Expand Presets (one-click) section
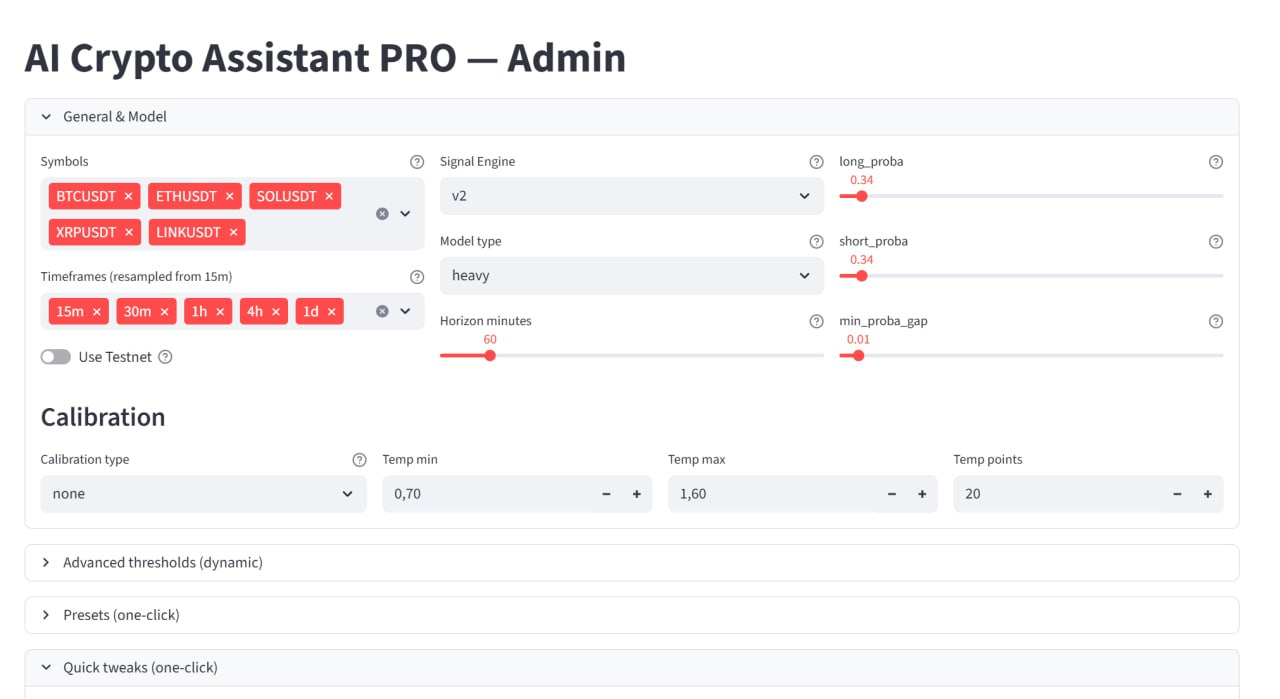 click(632, 615)
